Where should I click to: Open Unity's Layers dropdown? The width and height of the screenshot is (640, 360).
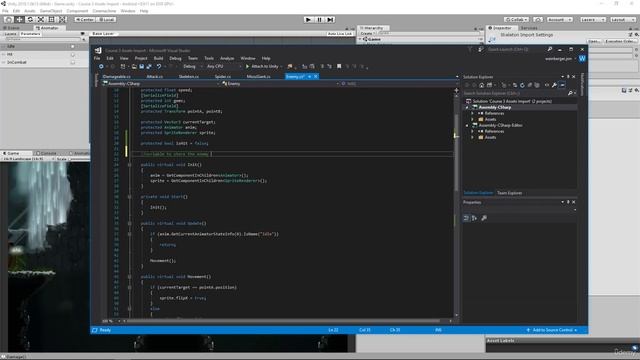(x=592, y=20)
